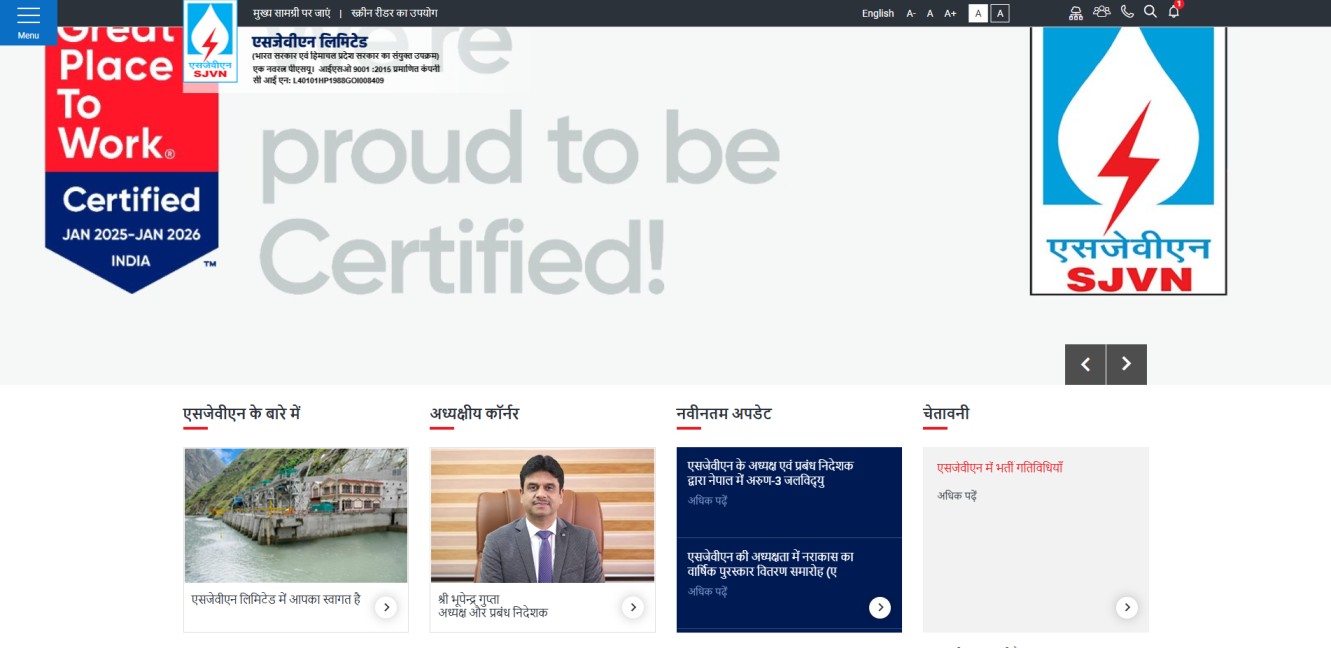Reset font size with A control
The height and width of the screenshot is (648, 1331).
click(929, 13)
